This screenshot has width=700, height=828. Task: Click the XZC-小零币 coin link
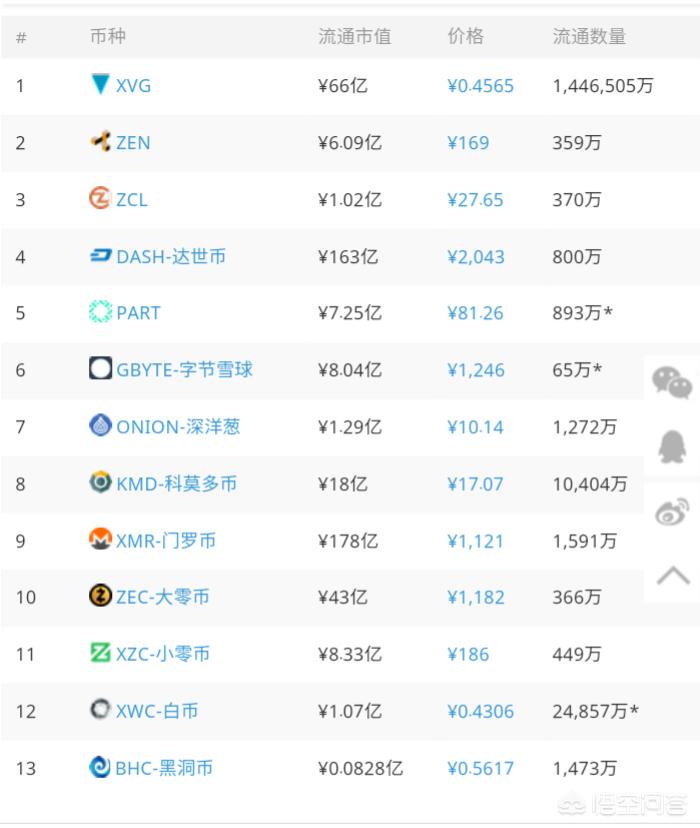click(x=163, y=654)
